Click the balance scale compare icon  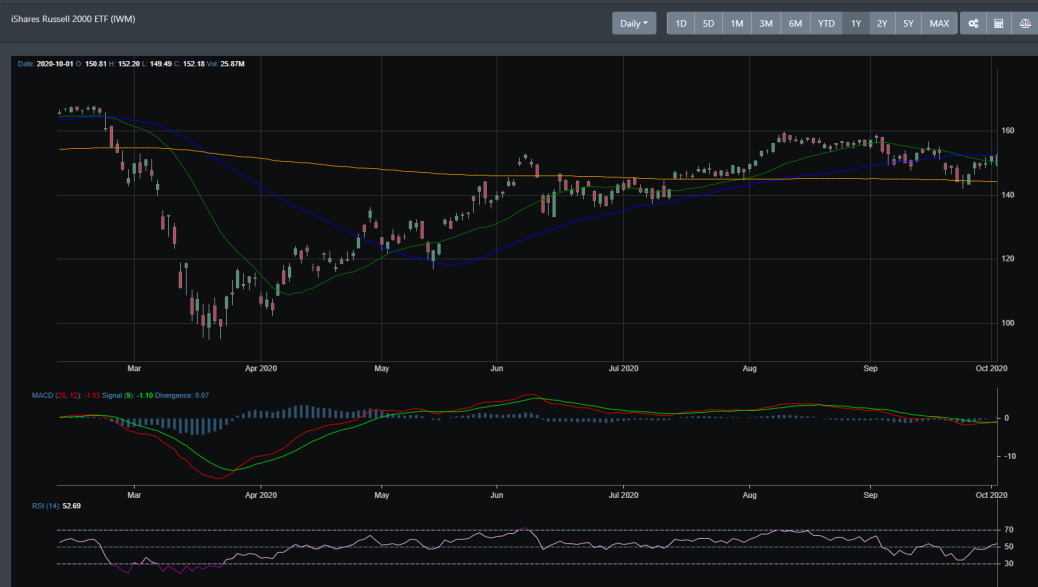pos(1025,23)
